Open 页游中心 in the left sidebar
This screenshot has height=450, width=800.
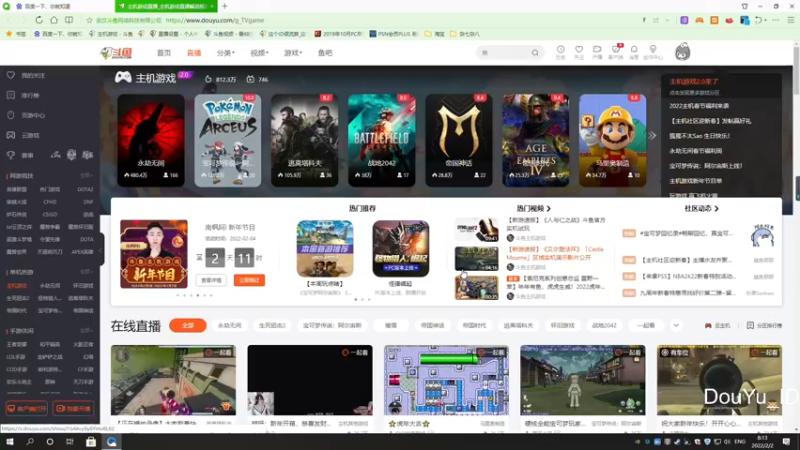(x=33, y=115)
